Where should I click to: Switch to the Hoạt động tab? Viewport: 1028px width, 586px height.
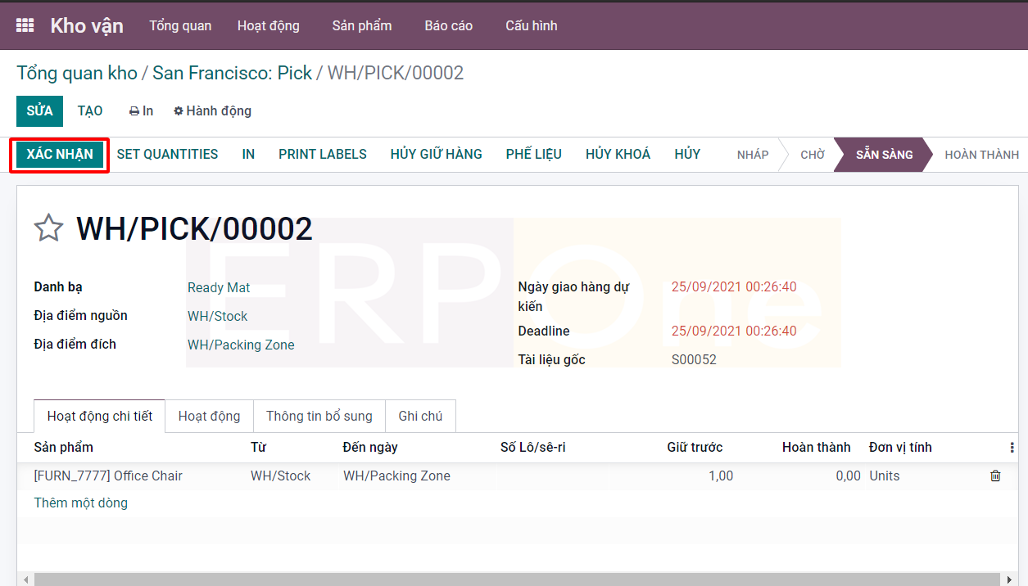point(209,416)
